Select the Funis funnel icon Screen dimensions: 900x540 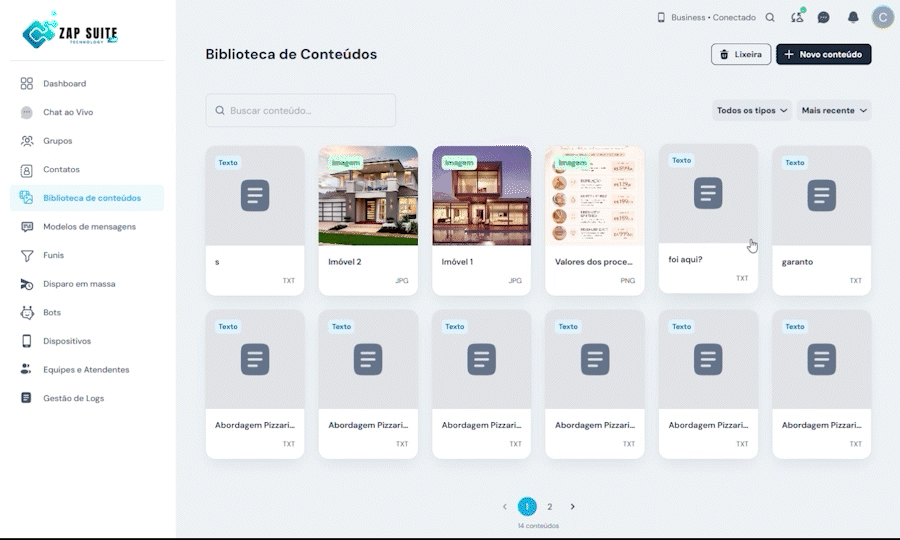(x=27, y=255)
